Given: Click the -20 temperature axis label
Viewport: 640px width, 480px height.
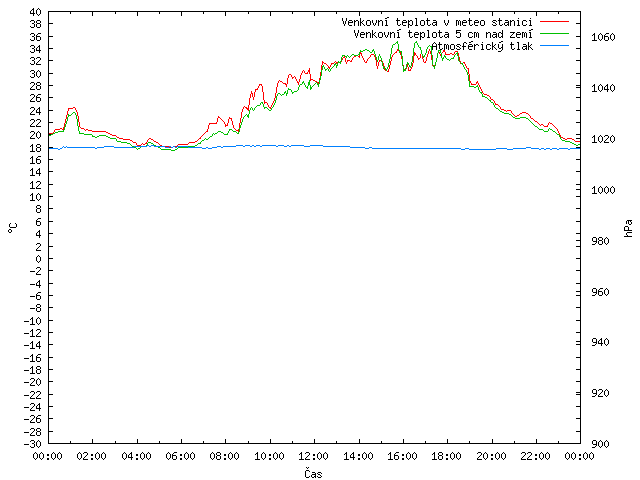Looking at the screenshot, I should 33,382.
